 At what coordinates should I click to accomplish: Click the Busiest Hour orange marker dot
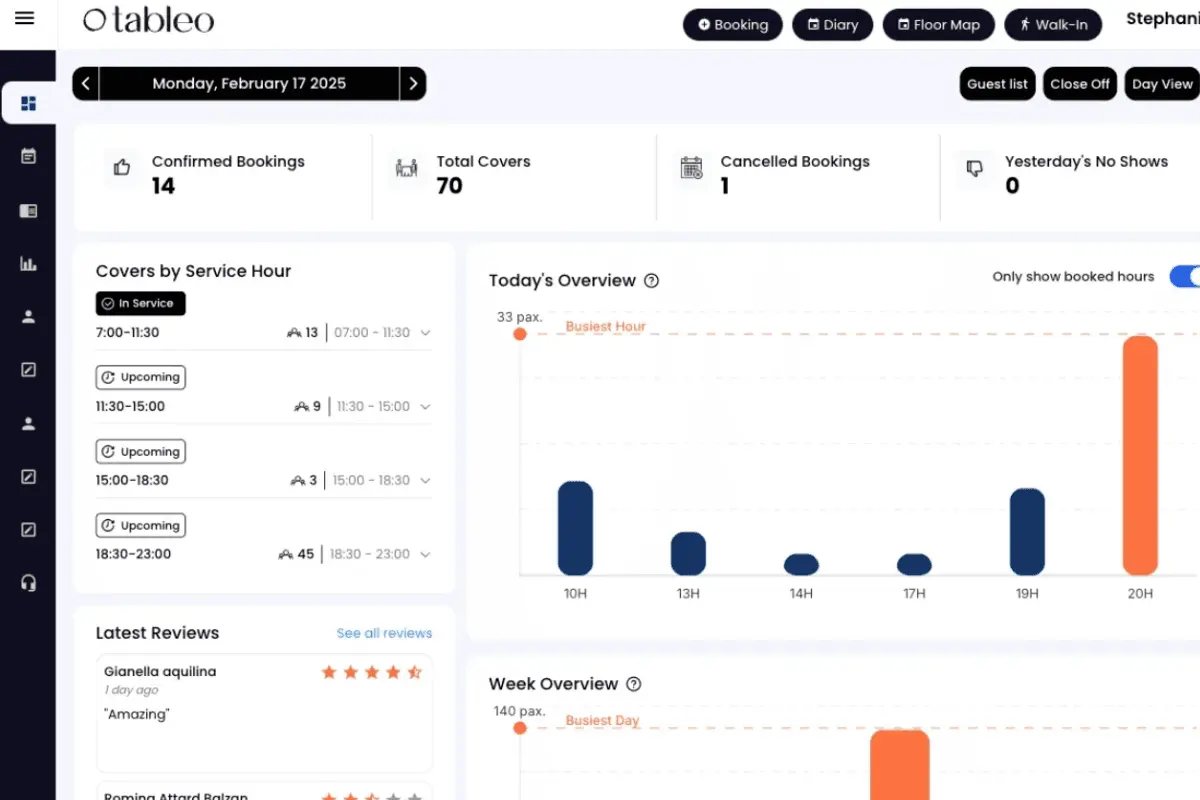[520, 334]
